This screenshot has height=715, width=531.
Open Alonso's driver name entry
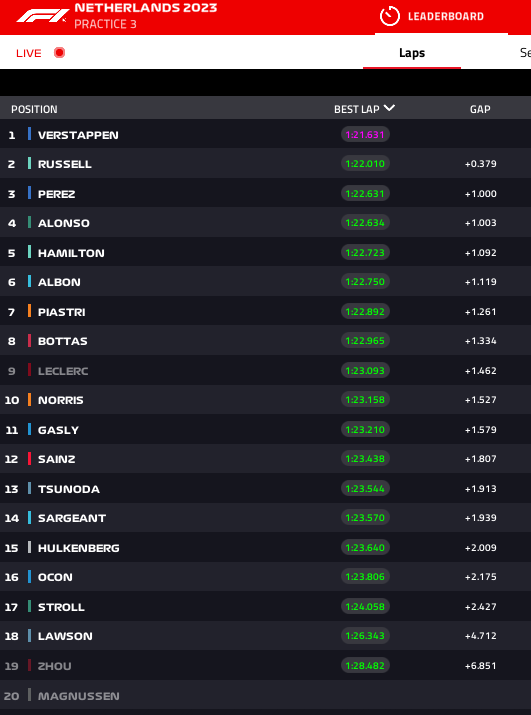tap(64, 223)
